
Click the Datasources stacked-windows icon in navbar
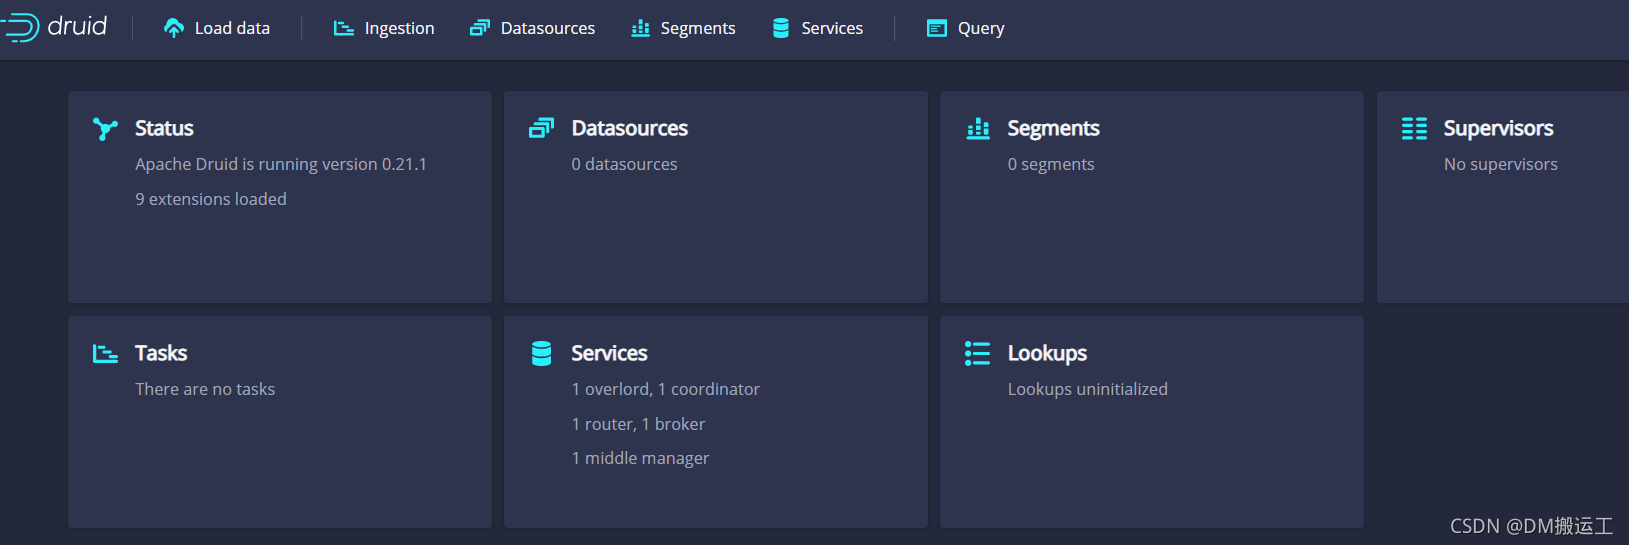tap(480, 28)
